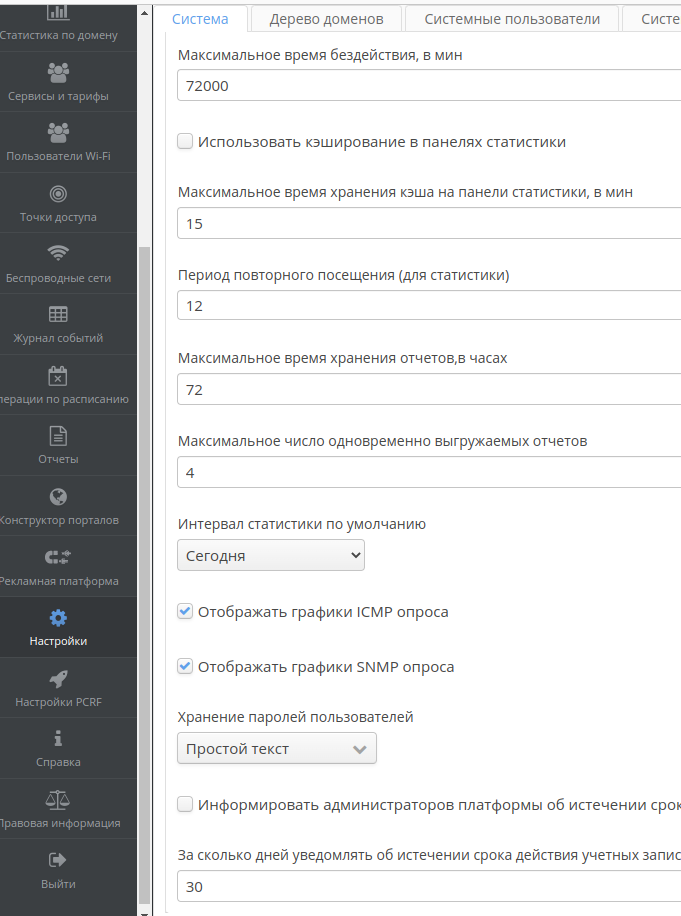Open Правовая информация sidebar link
The image size is (681, 916).
[58, 810]
